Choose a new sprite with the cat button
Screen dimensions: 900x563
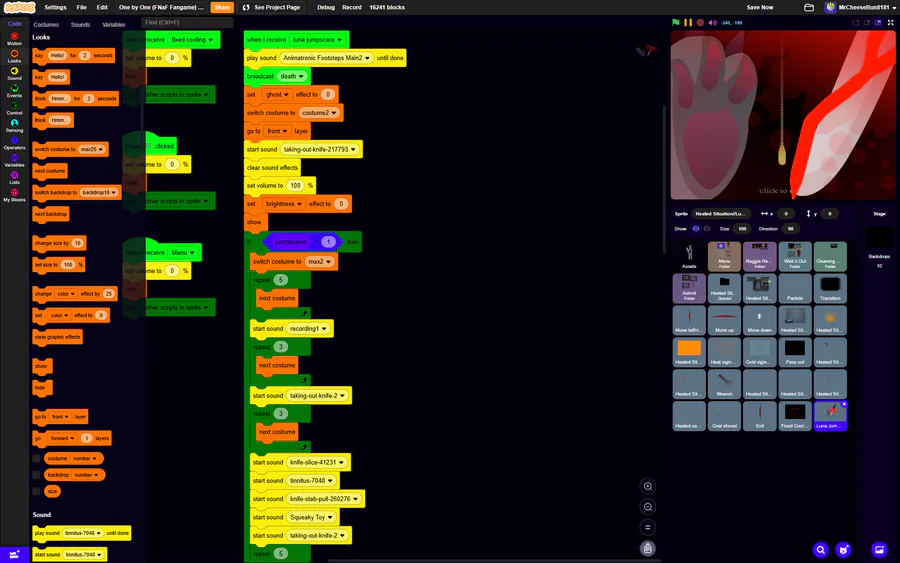point(843,550)
